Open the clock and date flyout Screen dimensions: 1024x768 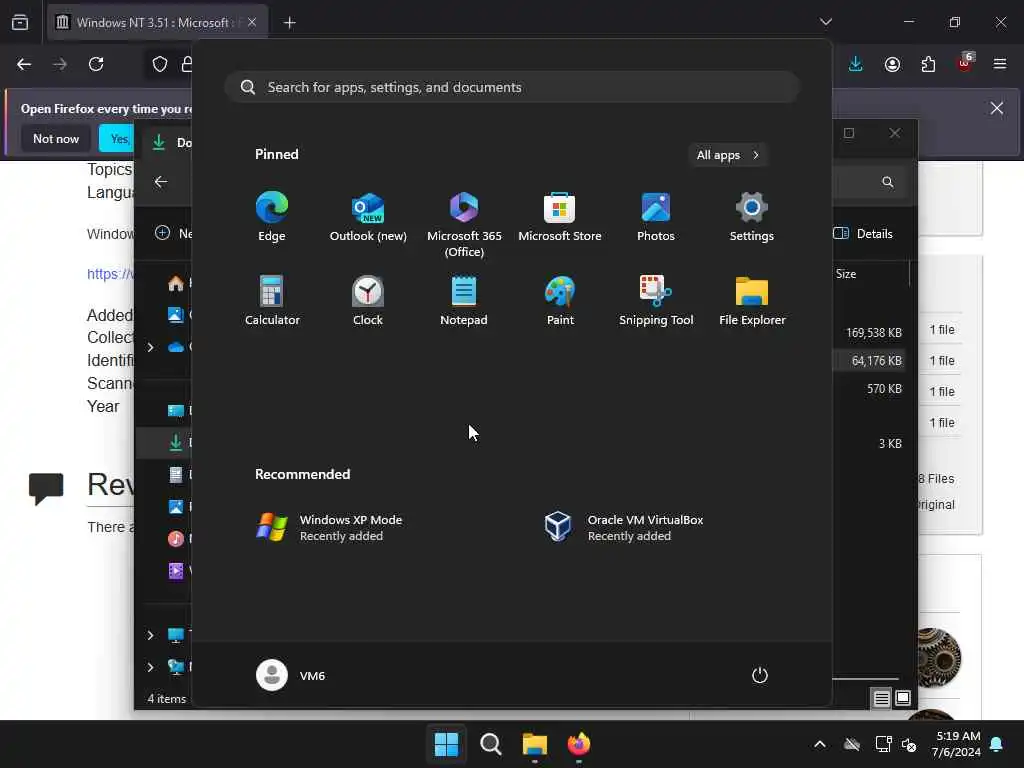957,744
